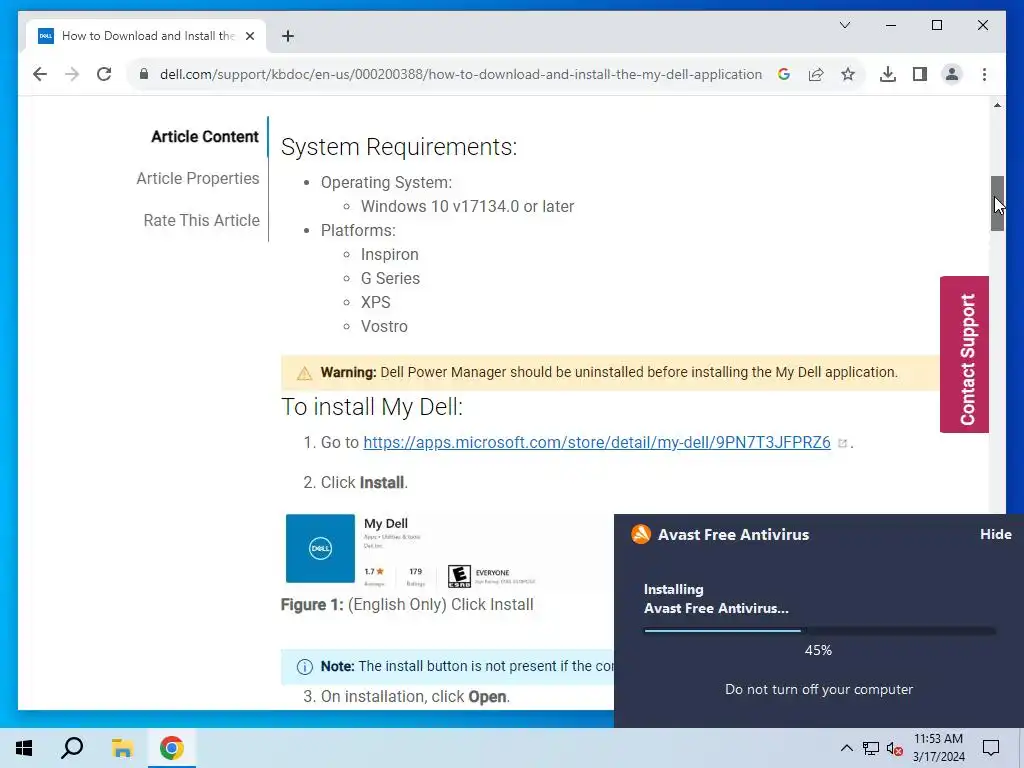Click Chrome icon in taskbar

point(172,748)
